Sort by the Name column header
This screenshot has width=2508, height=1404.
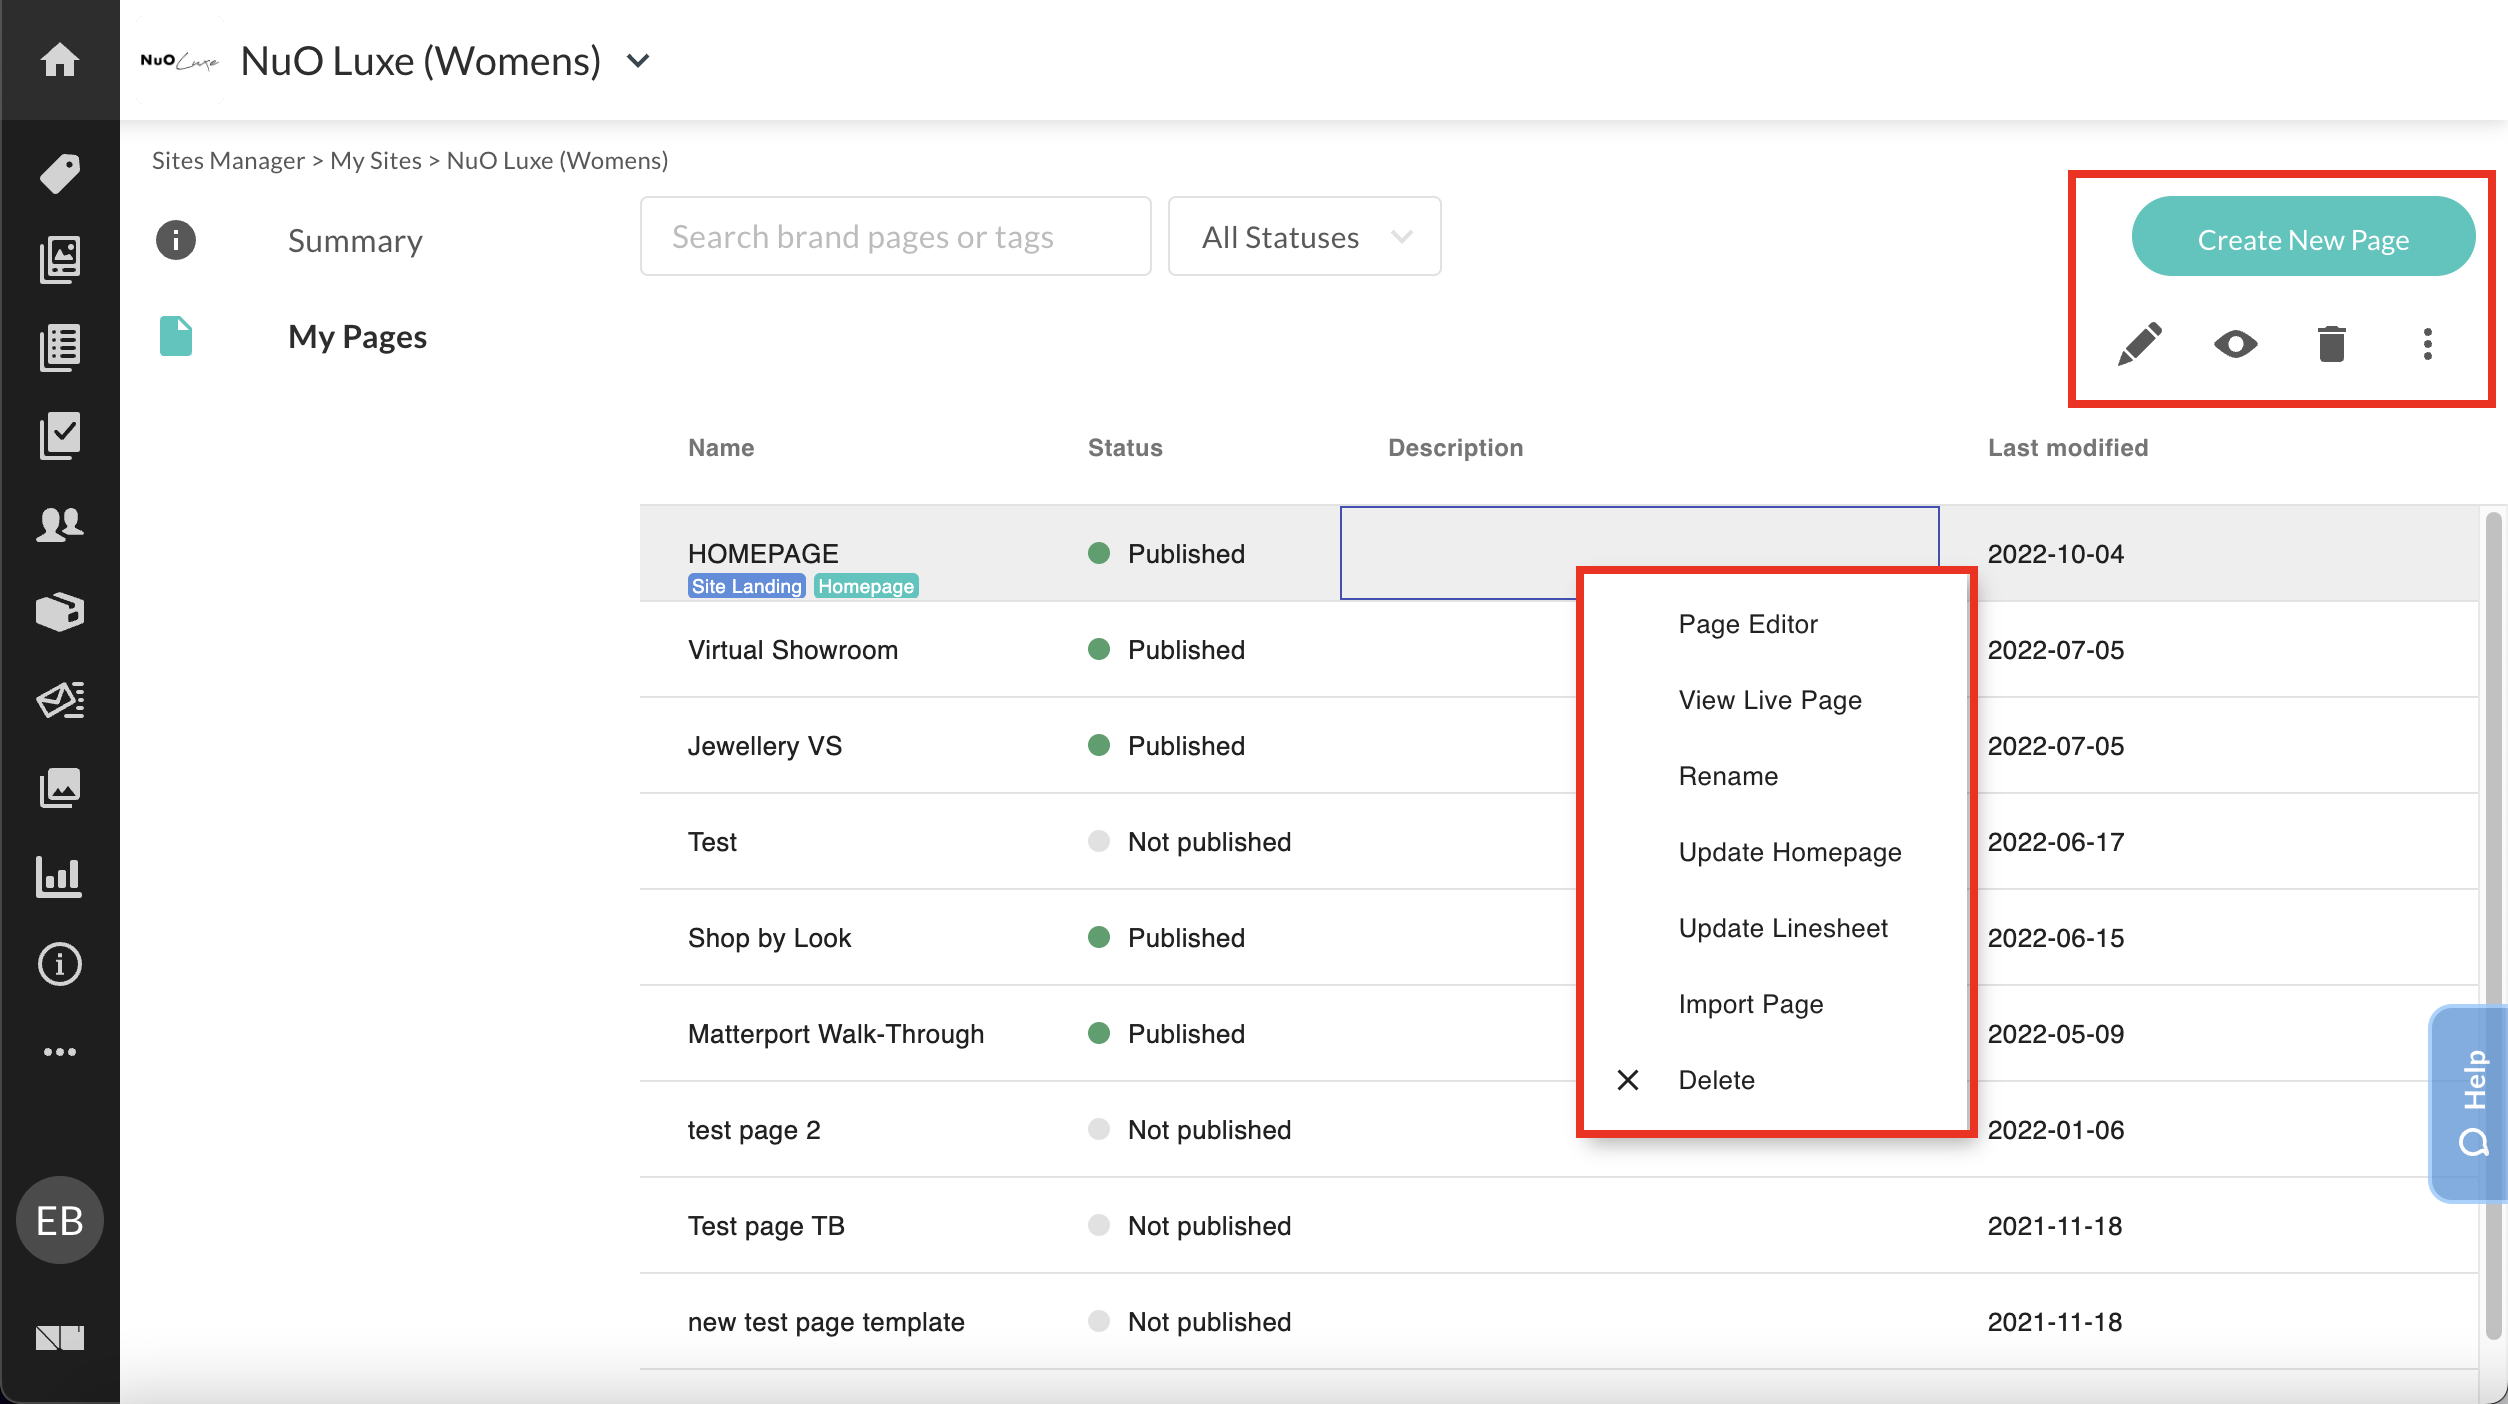tap(721, 448)
